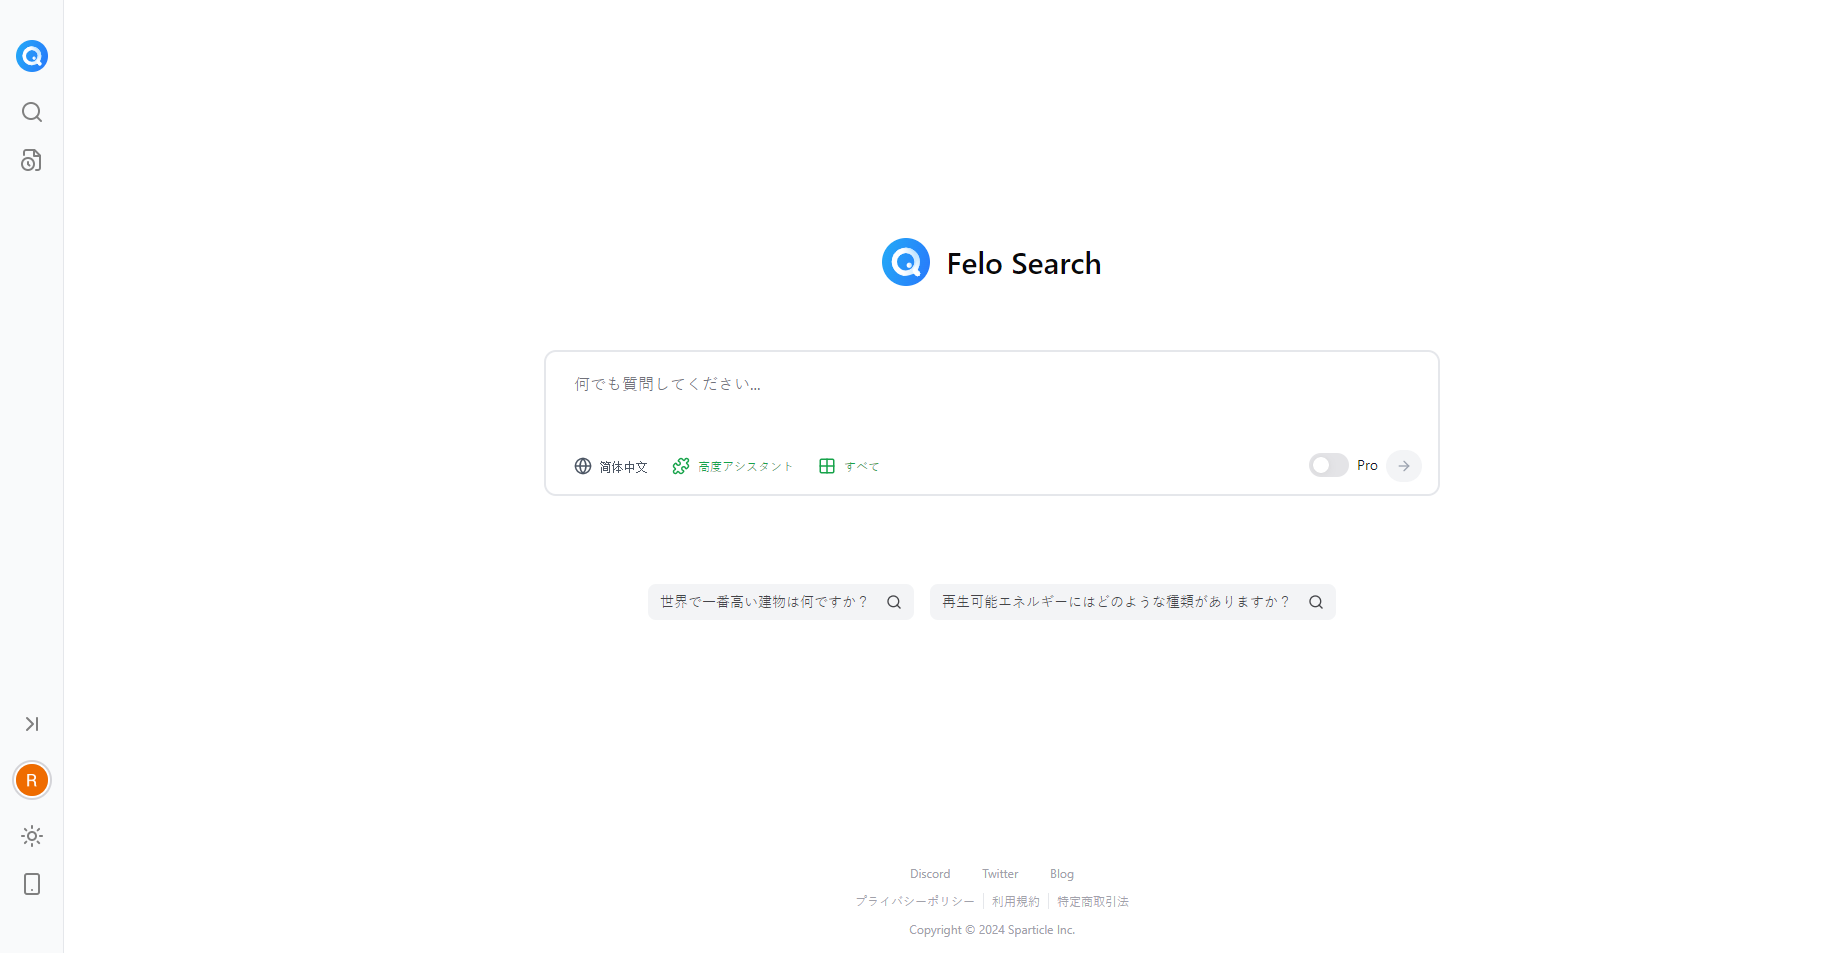
Task: Submit the query with the arrow button
Action: [x=1404, y=466]
